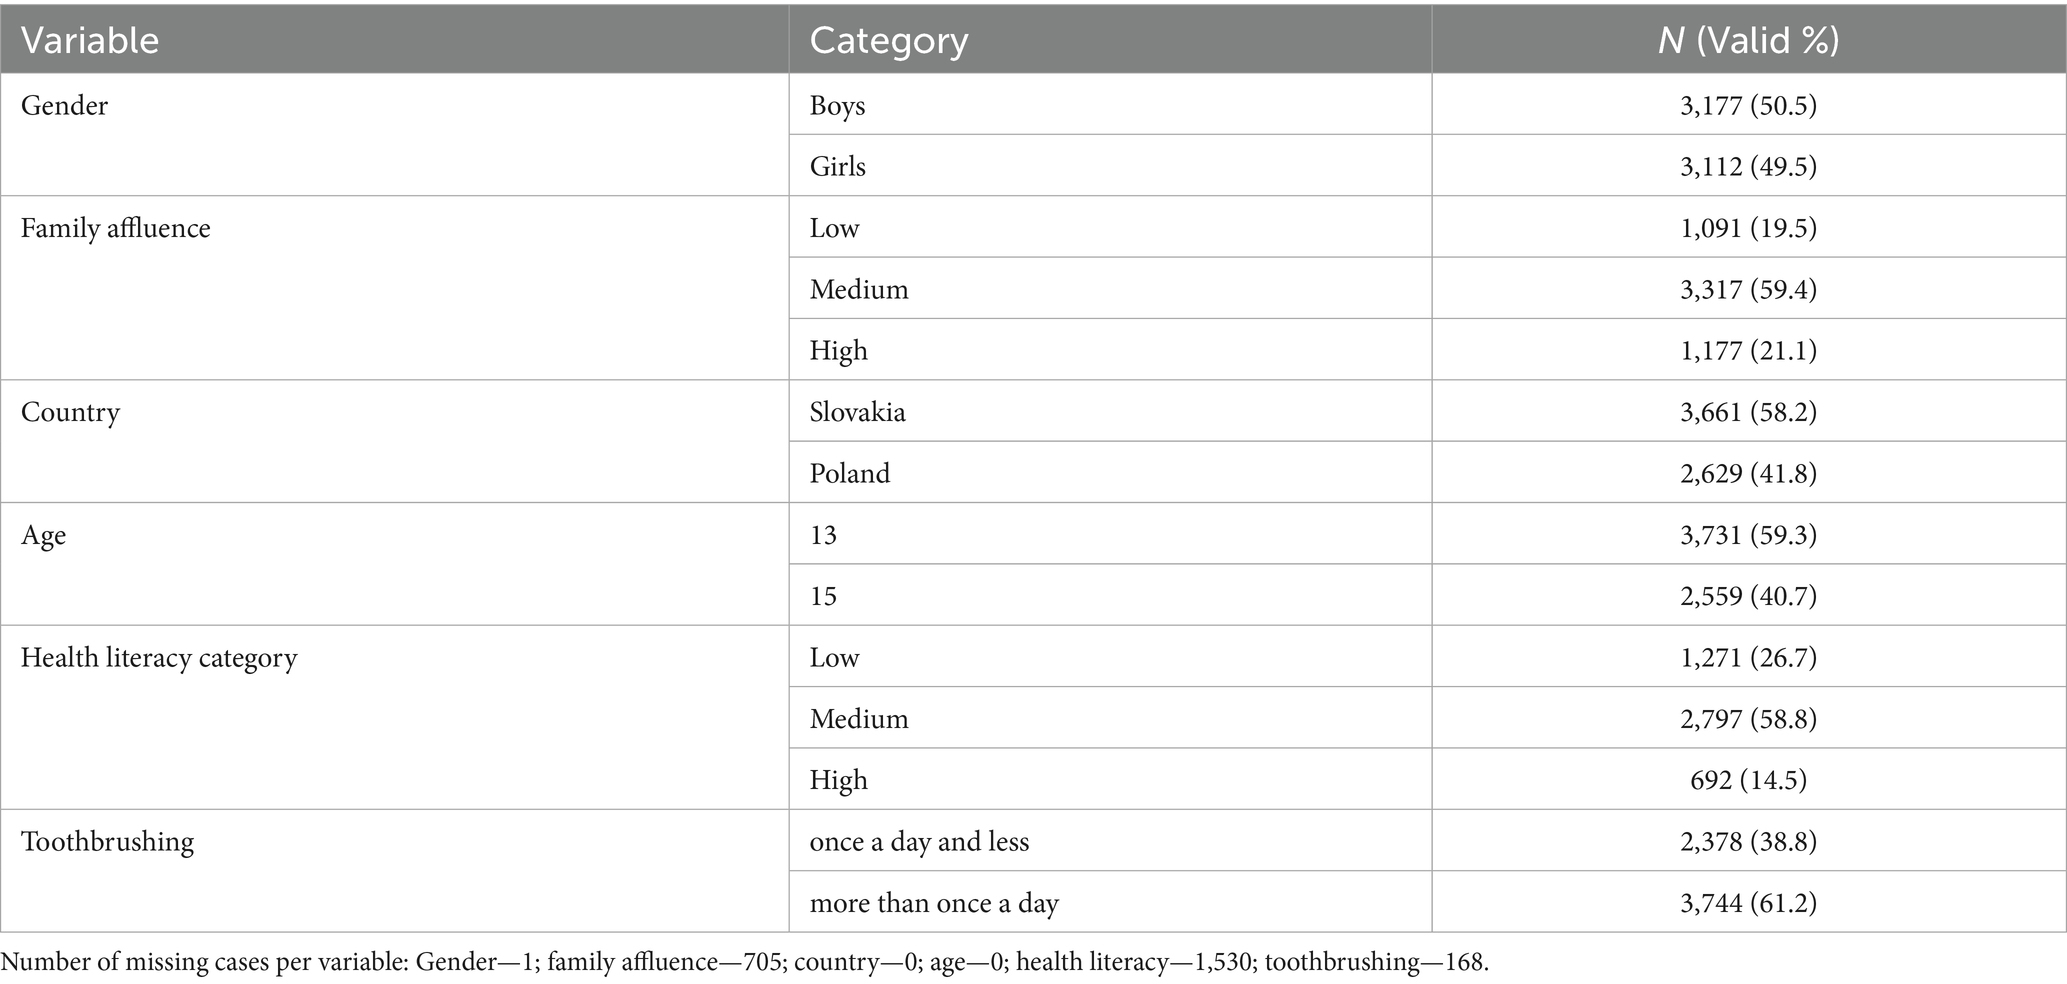Select the 'more than once a day' cell
The width and height of the screenshot is (2067, 984).
pyautogui.click(x=933, y=903)
